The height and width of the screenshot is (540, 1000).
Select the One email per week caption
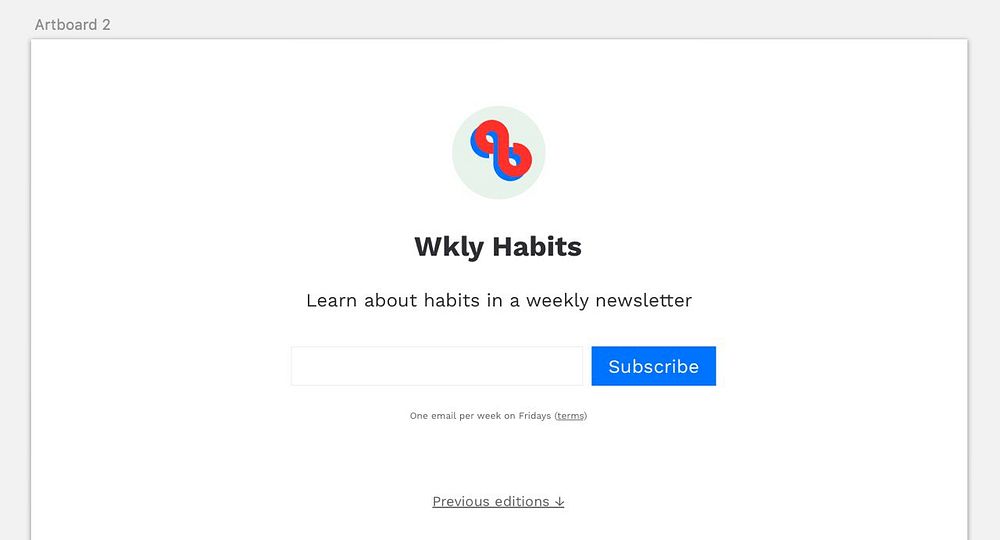pyautogui.click(x=498, y=416)
